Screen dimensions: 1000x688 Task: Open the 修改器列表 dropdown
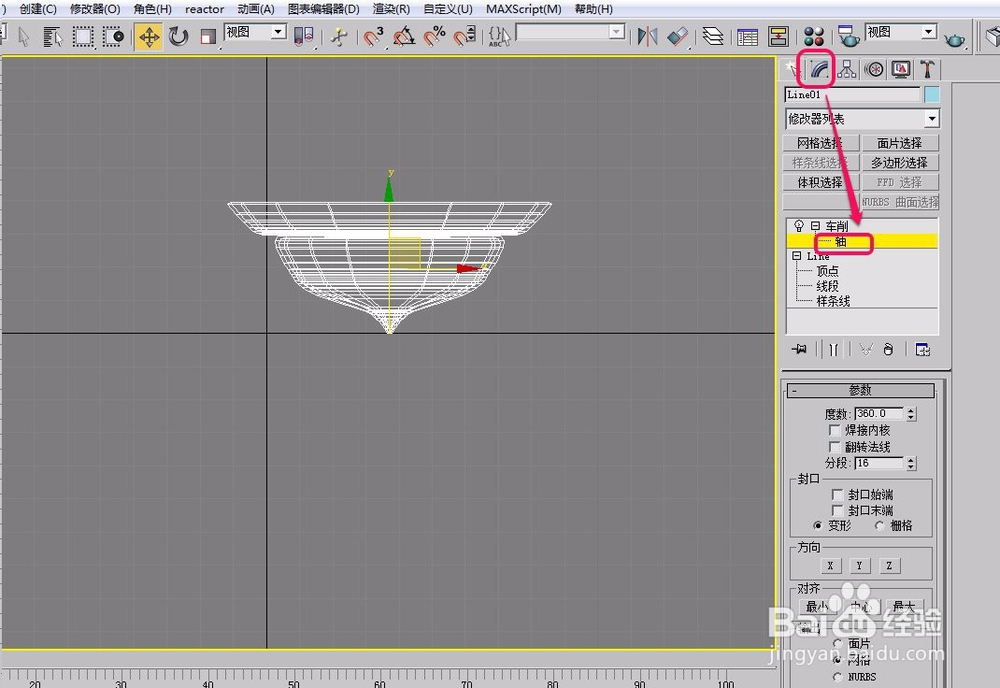[x=862, y=119]
